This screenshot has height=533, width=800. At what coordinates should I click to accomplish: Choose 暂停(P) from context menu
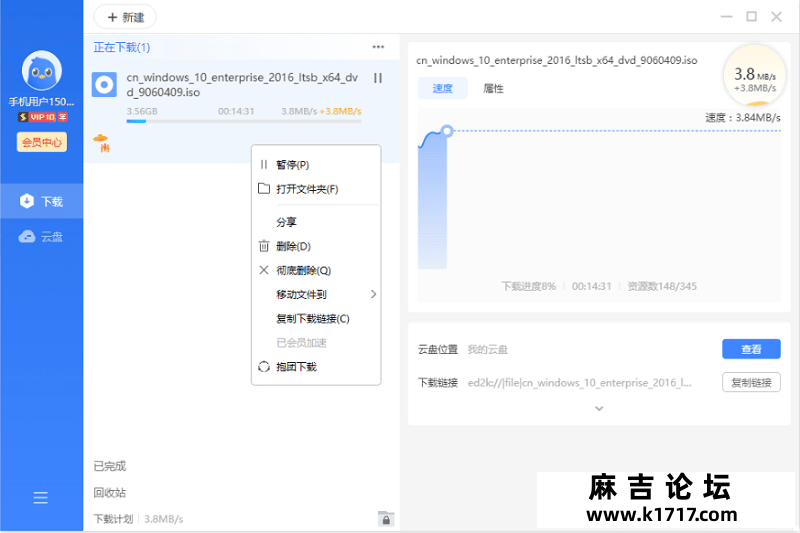tap(316, 165)
